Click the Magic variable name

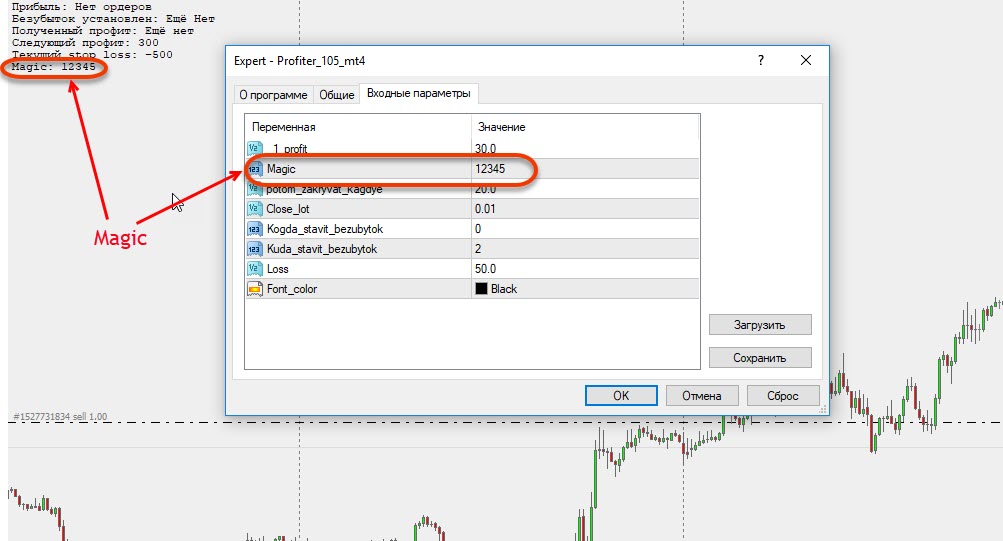281,169
